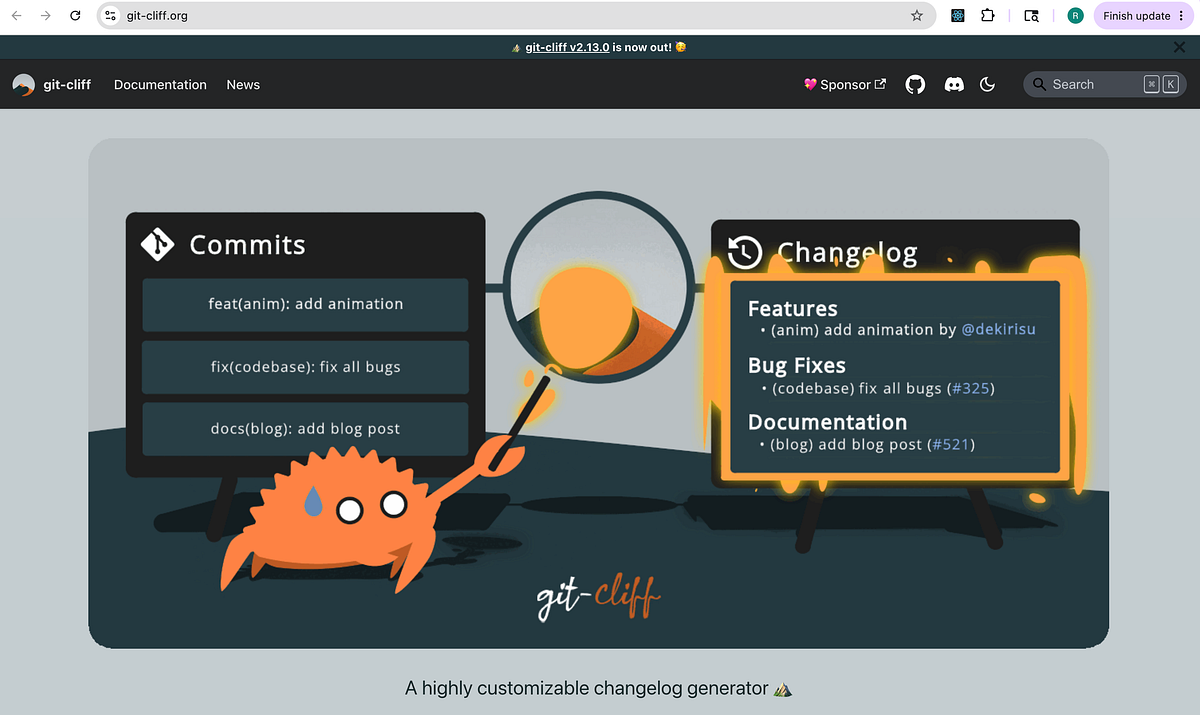The height and width of the screenshot is (715, 1200).
Task: Click the Bug Fixes heading
Action: coord(797,366)
